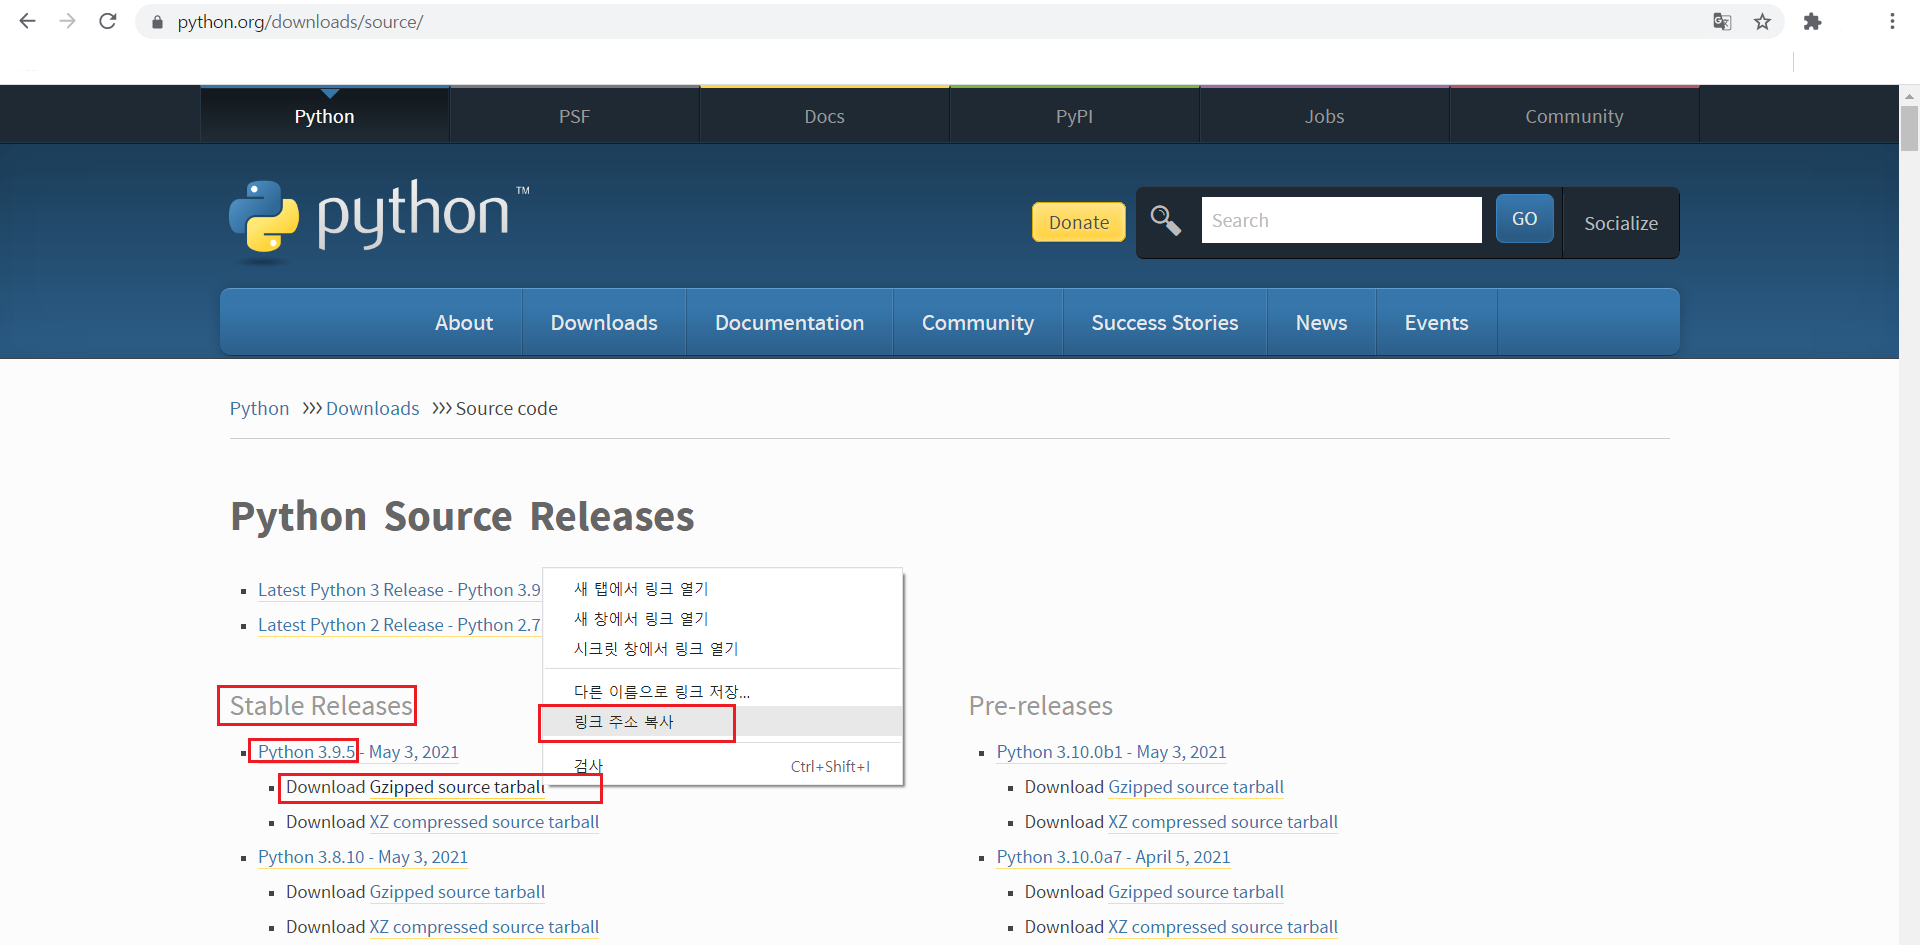Screen dimensions: 1920x945
Task: Click the 'Python Source Releases' title
Action: point(462,517)
